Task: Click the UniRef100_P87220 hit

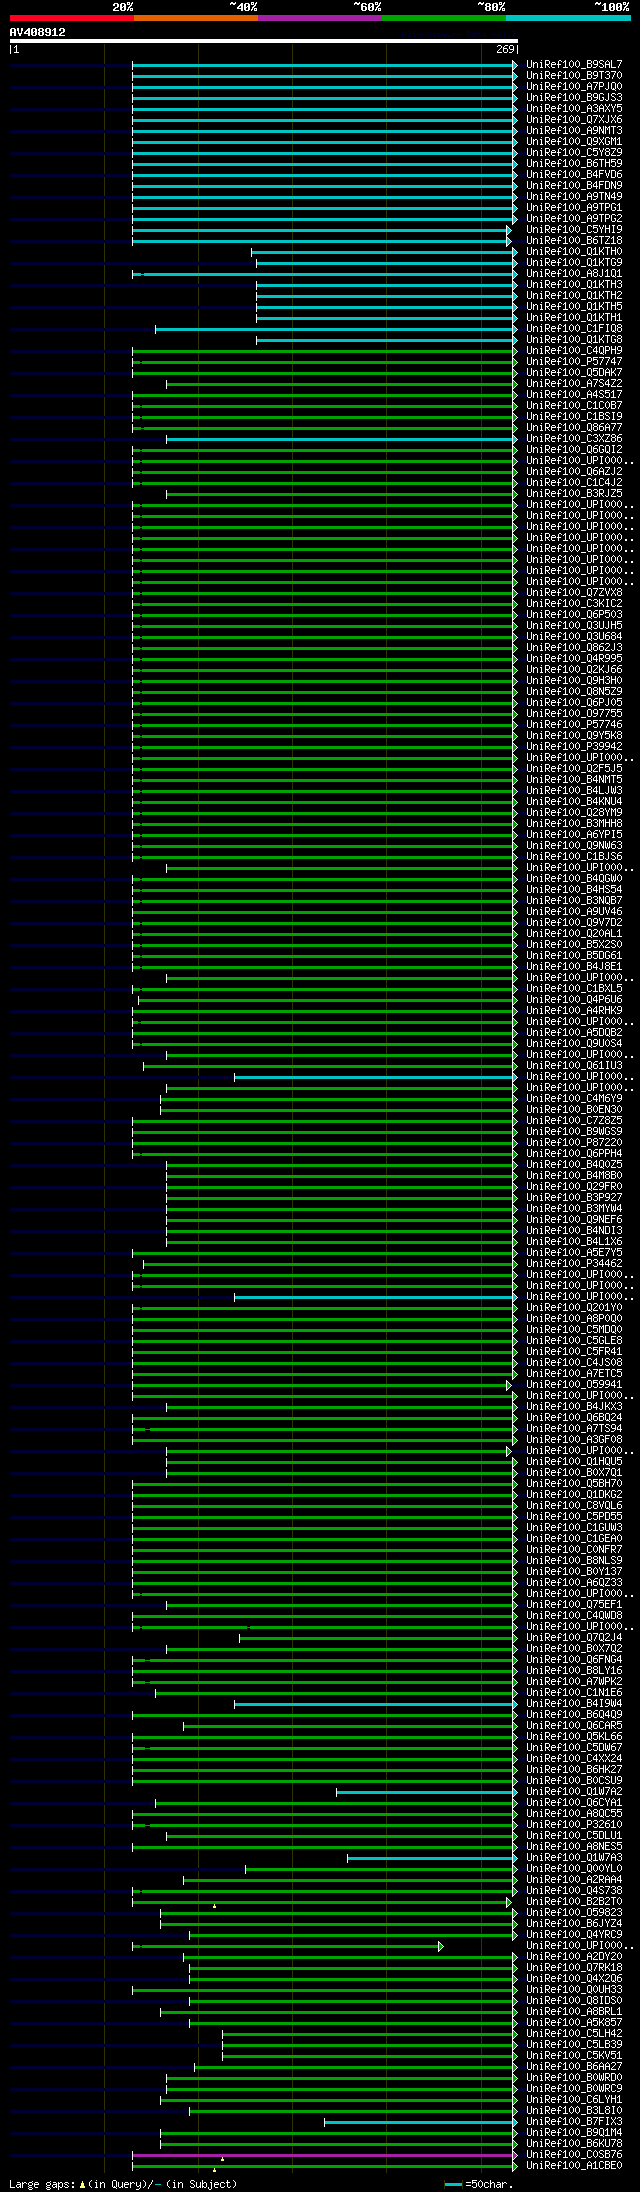Action: coord(574,1143)
